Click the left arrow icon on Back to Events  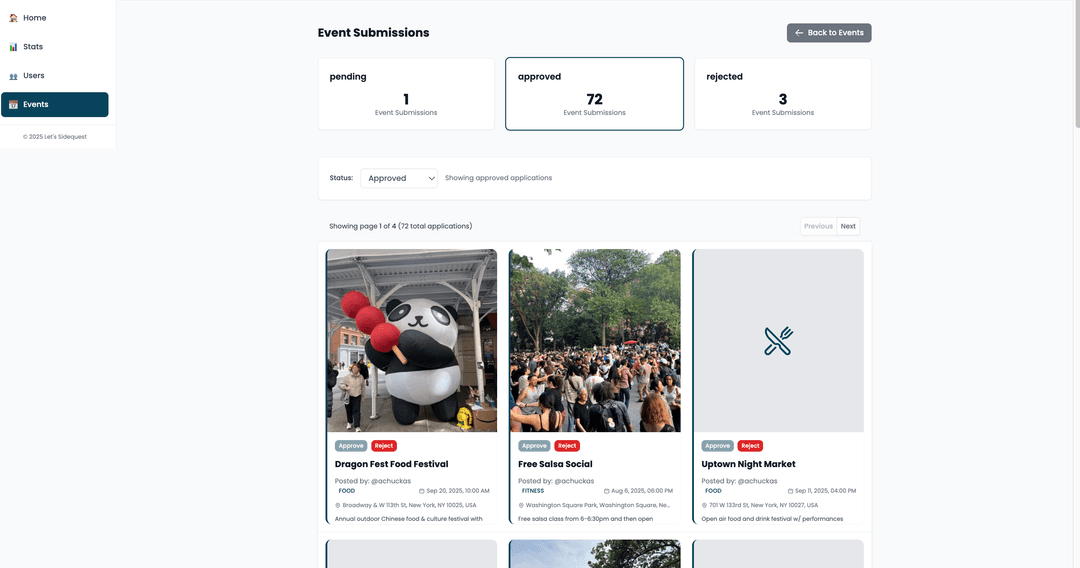(799, 32)
